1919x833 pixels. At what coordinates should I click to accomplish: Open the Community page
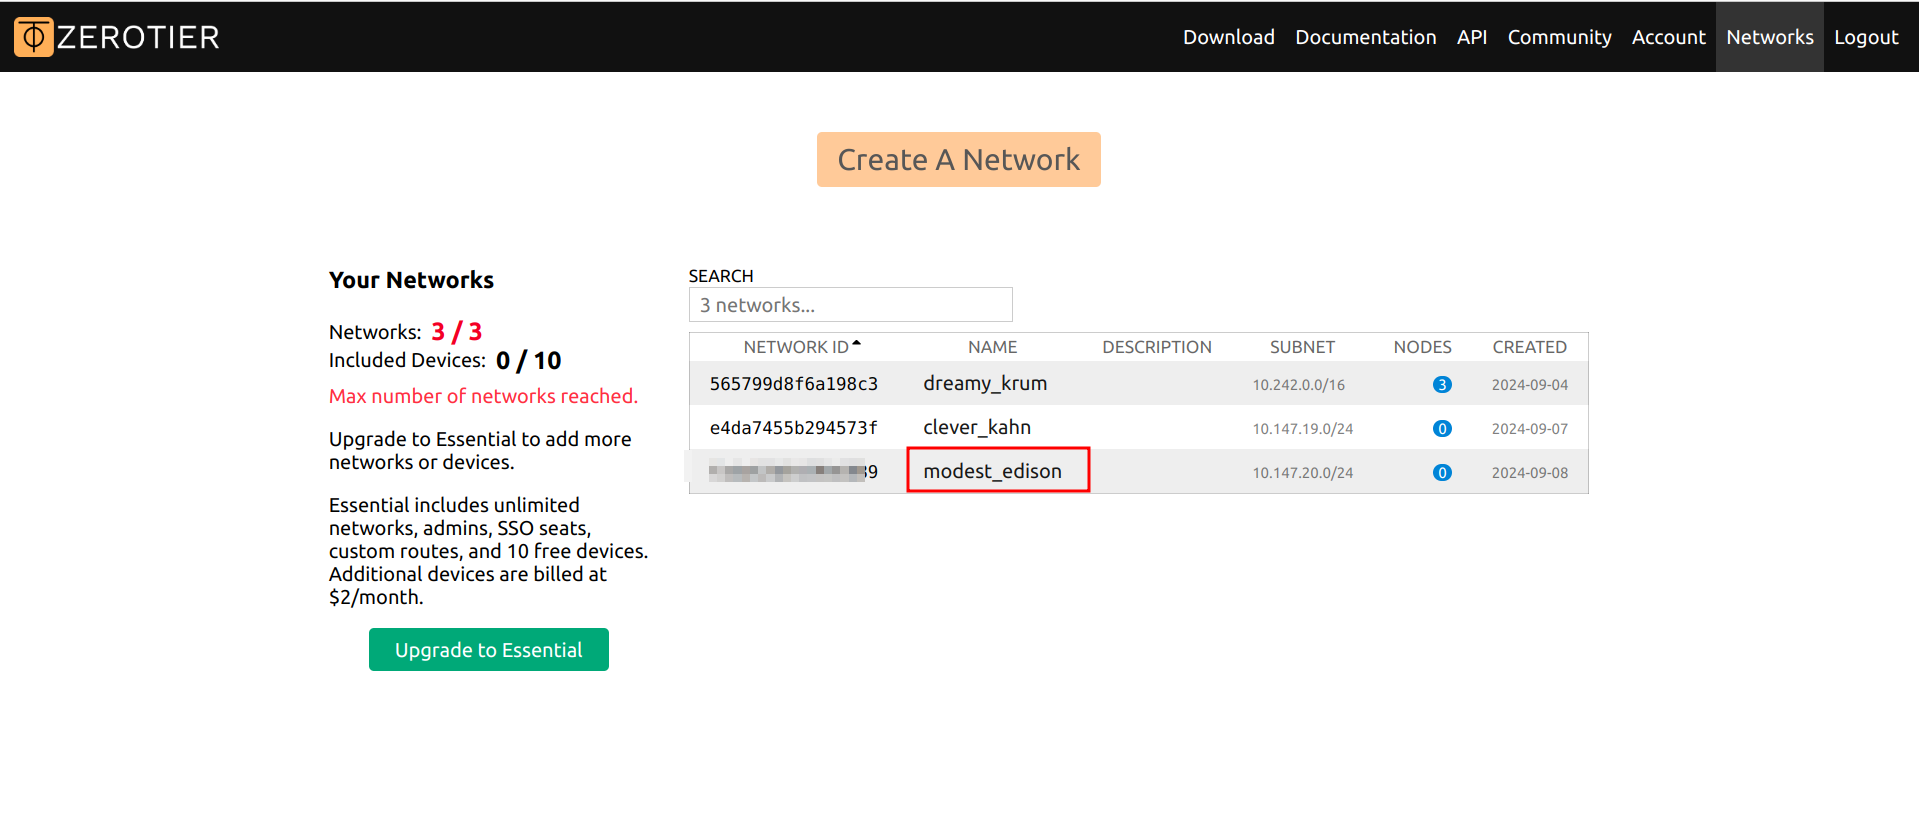pos(1559,37)
